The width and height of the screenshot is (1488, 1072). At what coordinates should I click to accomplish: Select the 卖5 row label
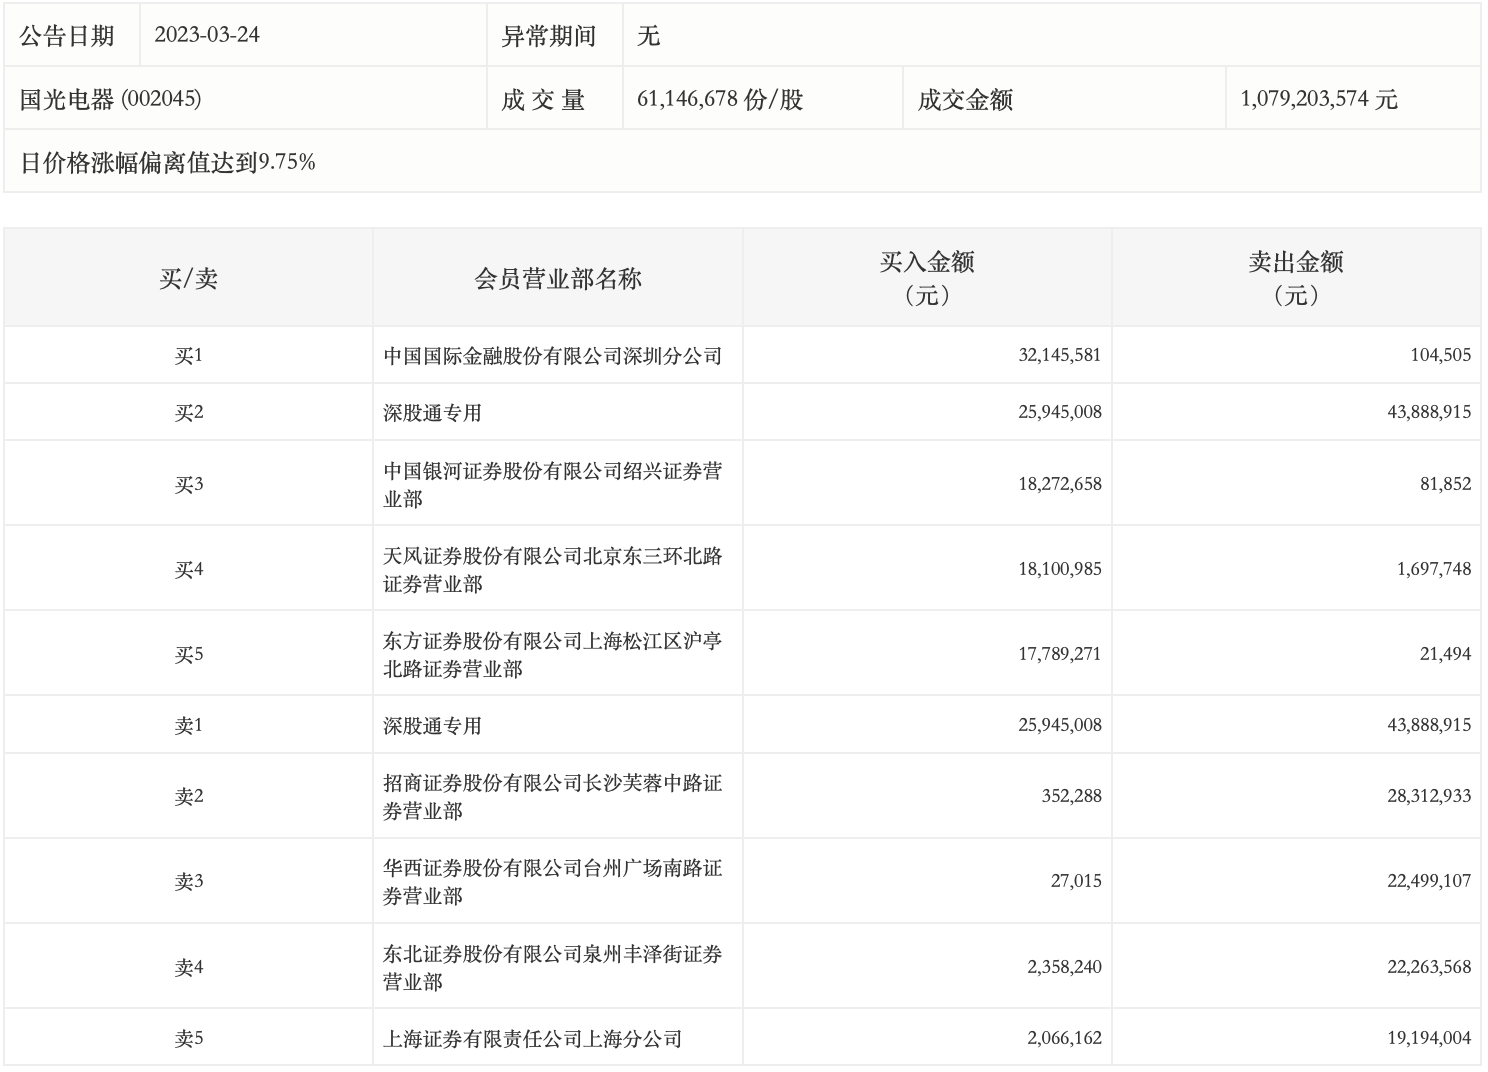(x=188, y=1039)
